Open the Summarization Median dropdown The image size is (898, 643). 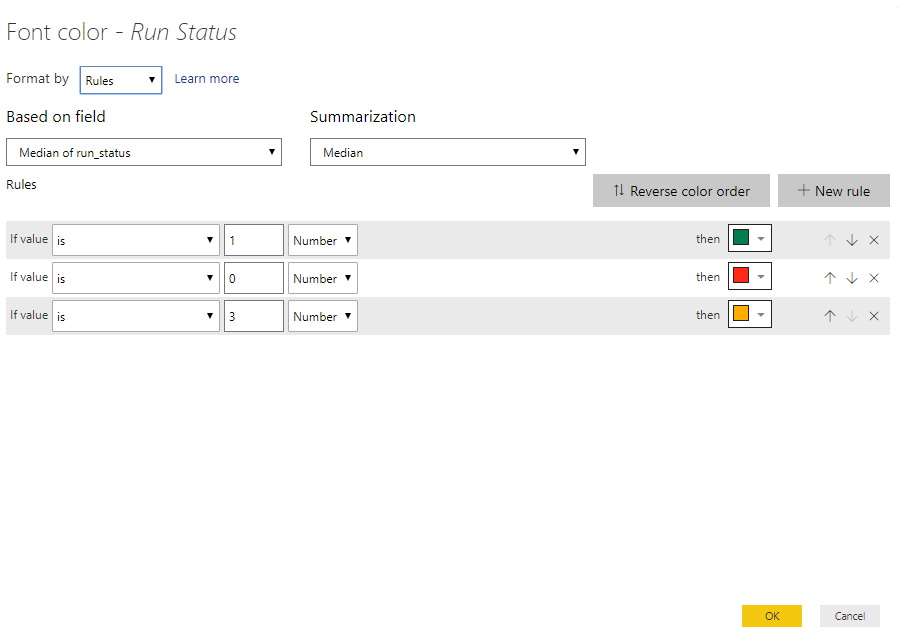pyautogui.click(x=448, y=152)
